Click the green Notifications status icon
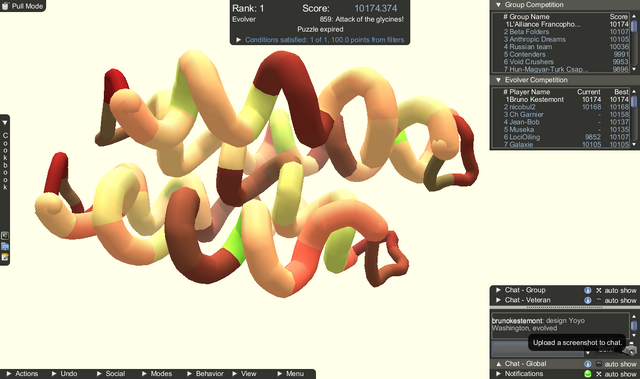 (587, 374)
